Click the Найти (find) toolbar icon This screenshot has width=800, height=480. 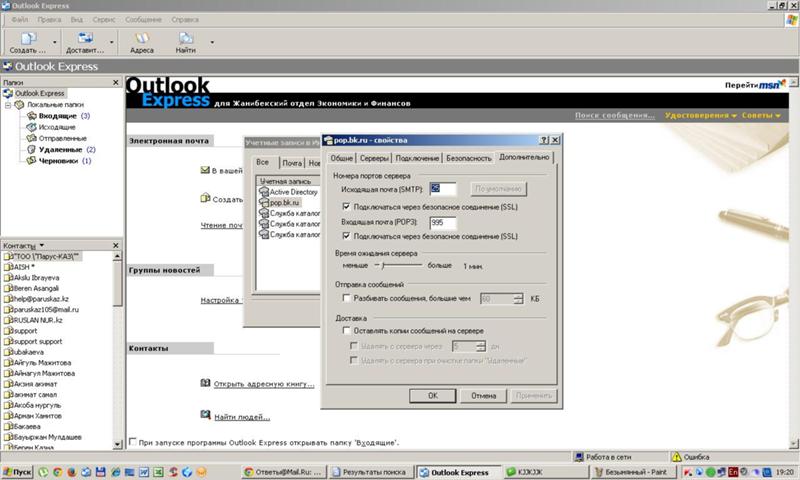click(186, 39)
